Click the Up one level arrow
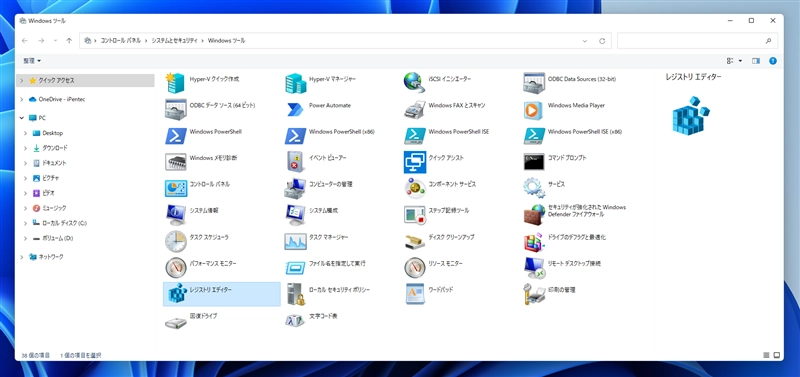 [69, 41]
